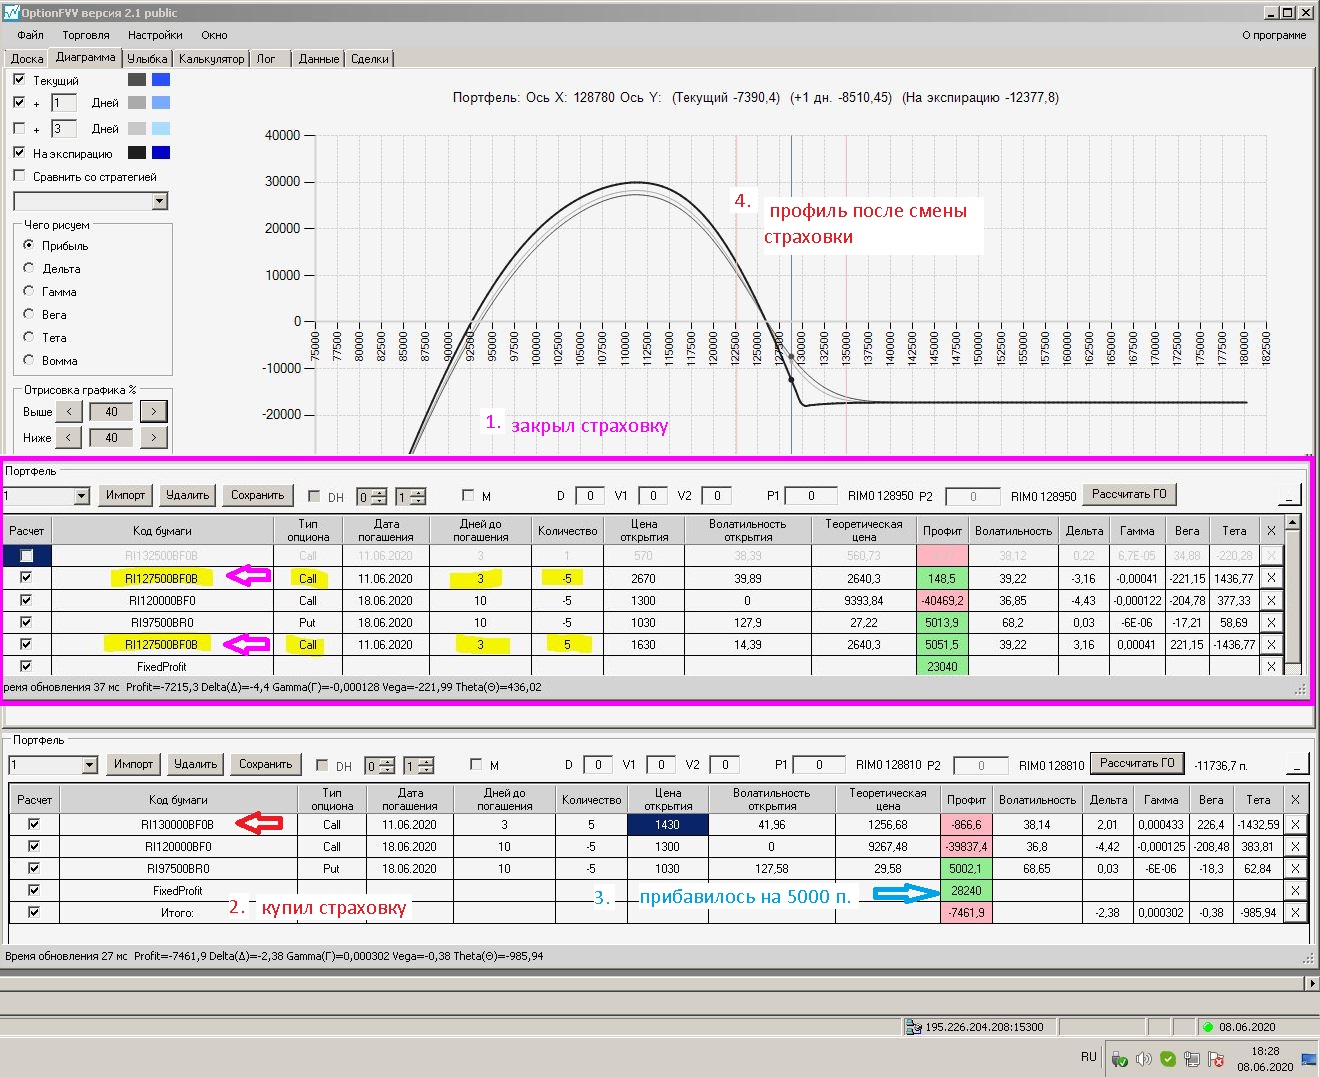Open the strategy comparison dropdown list
This screenshot has height=1077, width=1320.
159,201
